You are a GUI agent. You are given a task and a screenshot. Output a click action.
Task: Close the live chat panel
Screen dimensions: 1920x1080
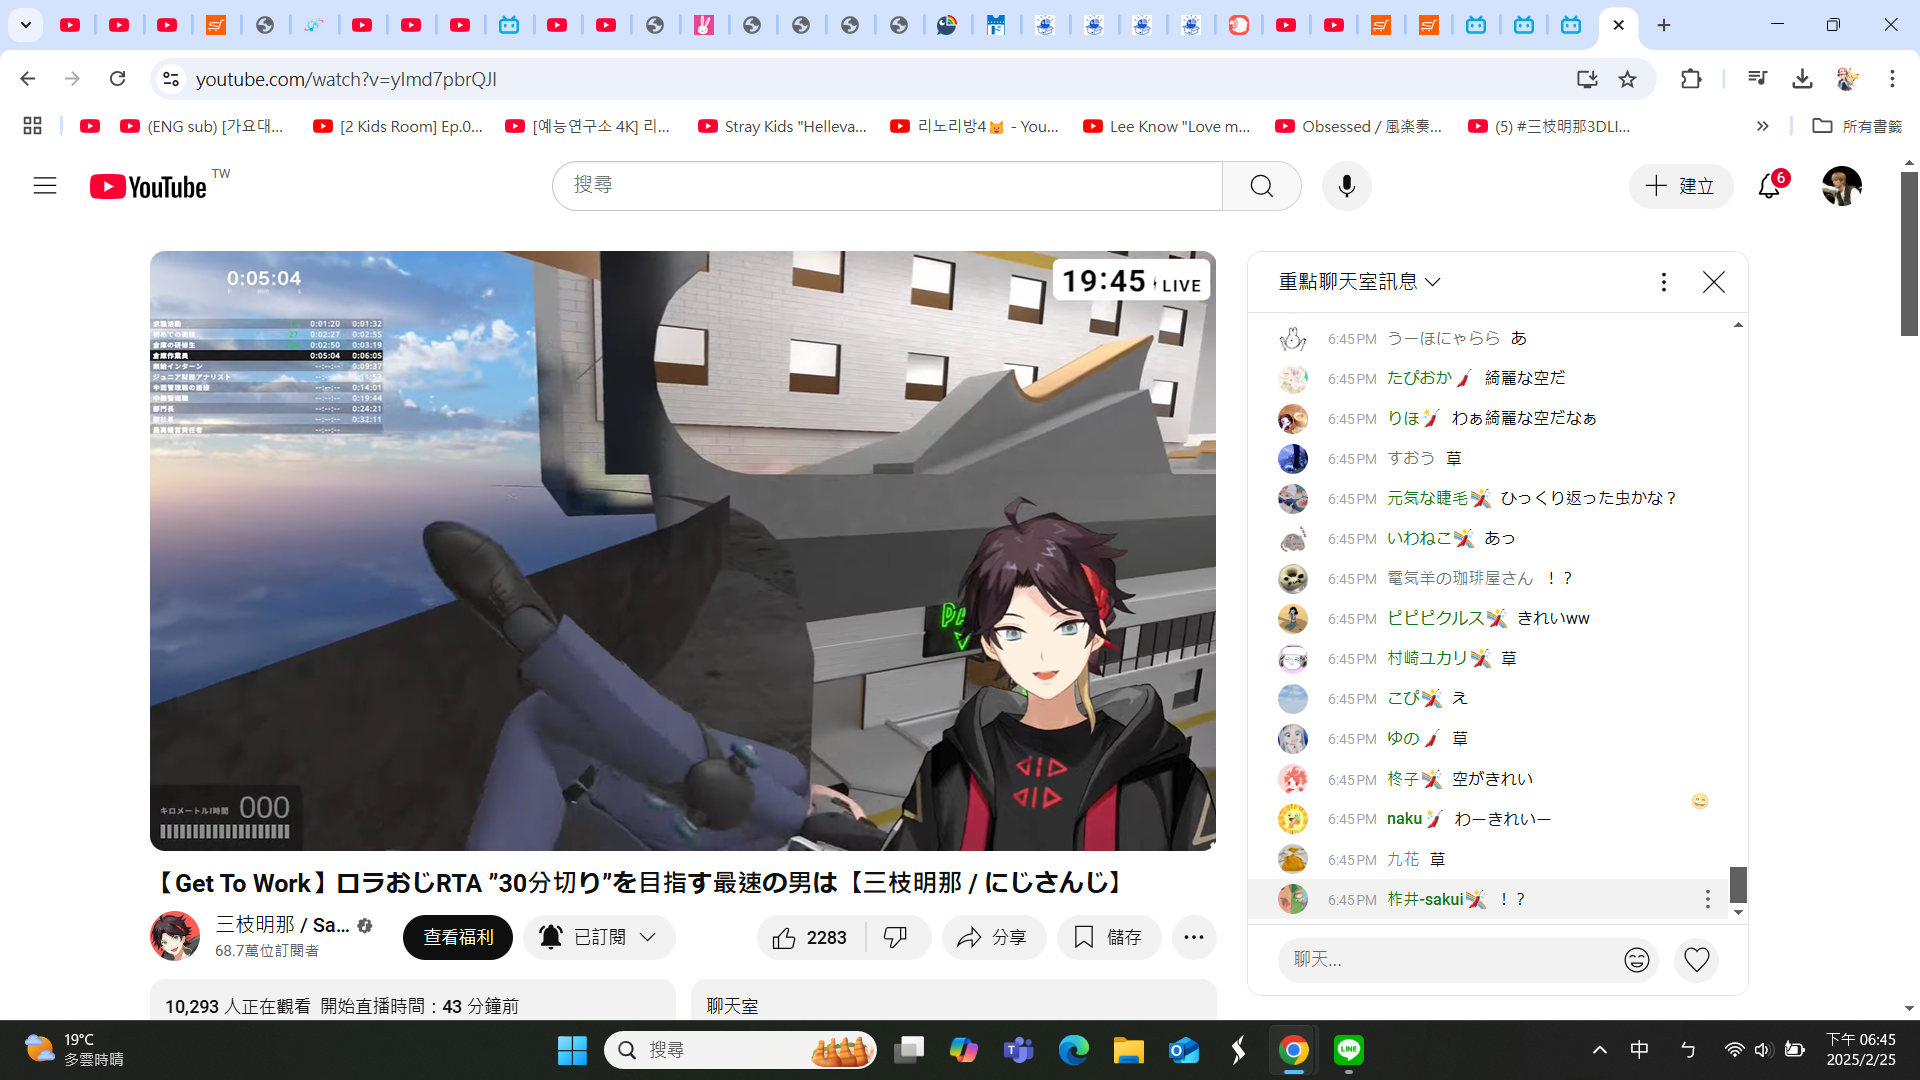coord(1714,283)
